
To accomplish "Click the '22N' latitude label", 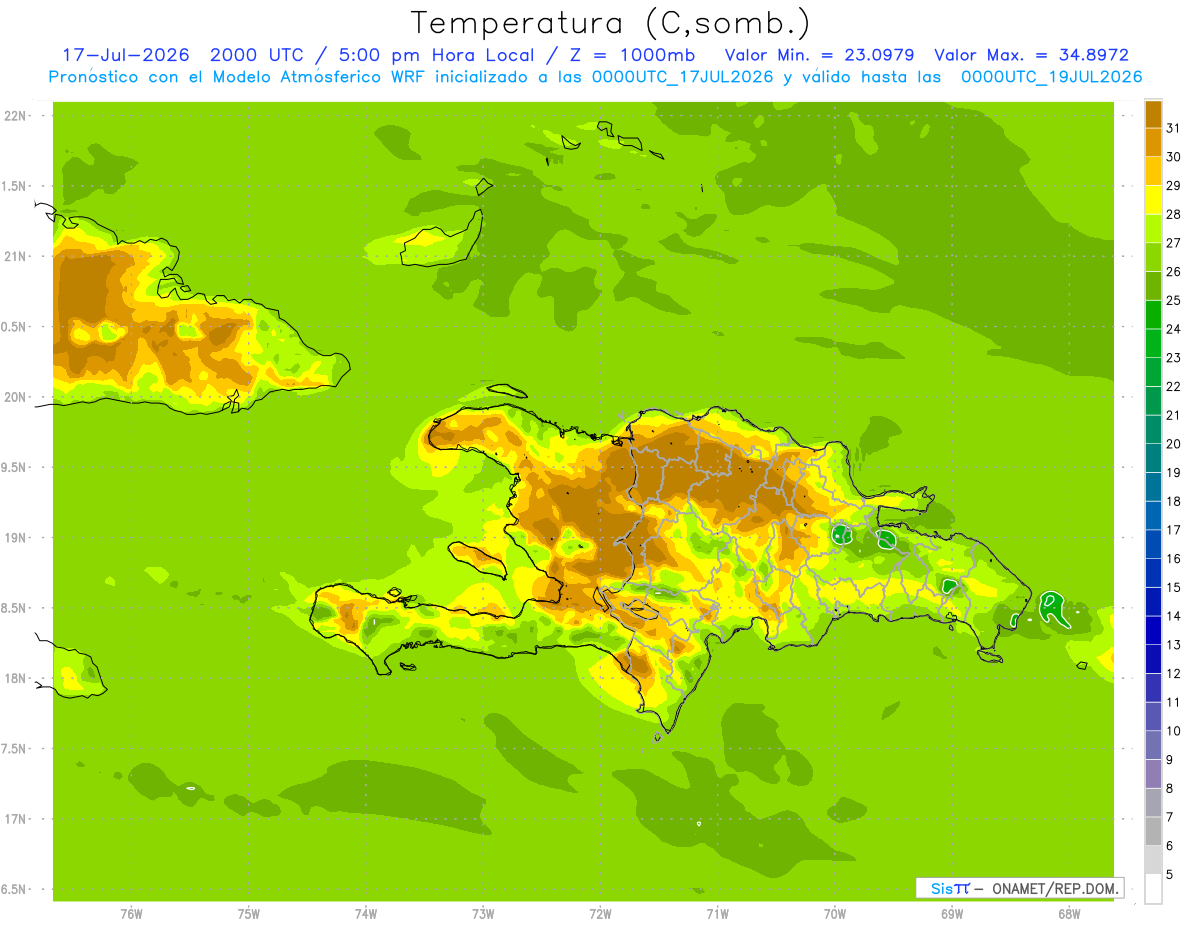I will 17,116.
